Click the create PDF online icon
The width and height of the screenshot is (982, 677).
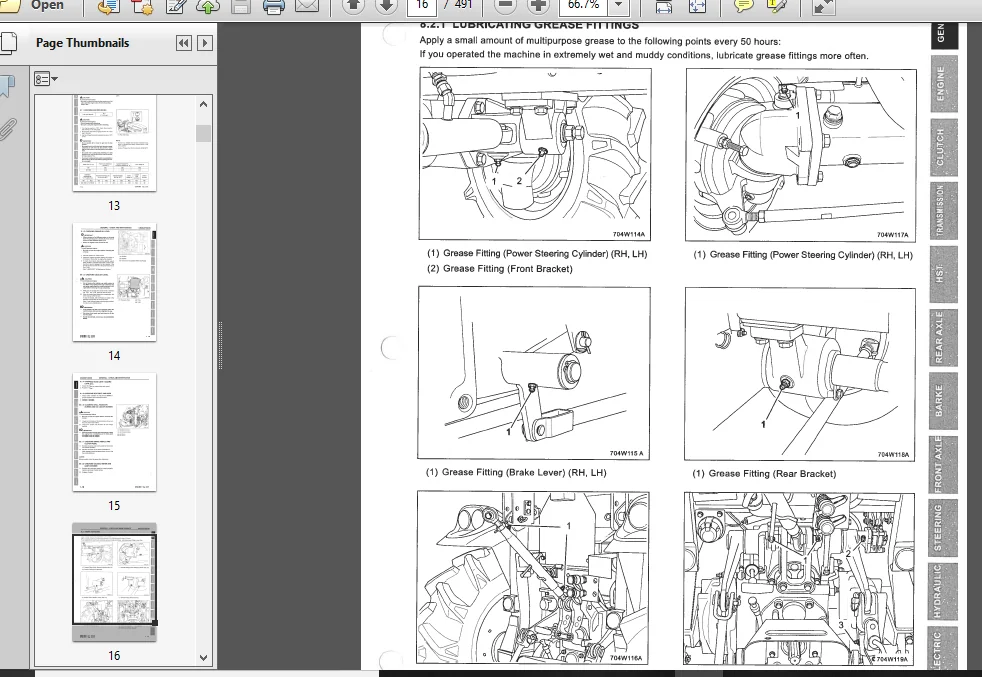point(109,6)
